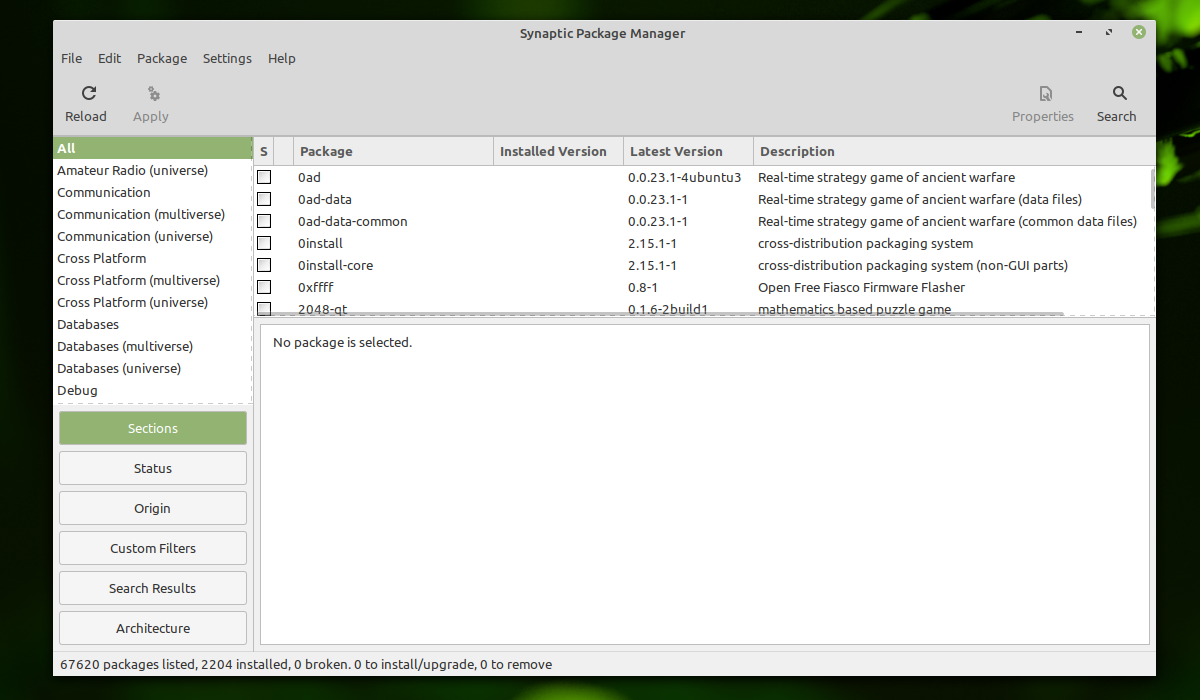Check the box for 0ad-data-common
This screenshot has height=700, width=1200.
[264, 221]
